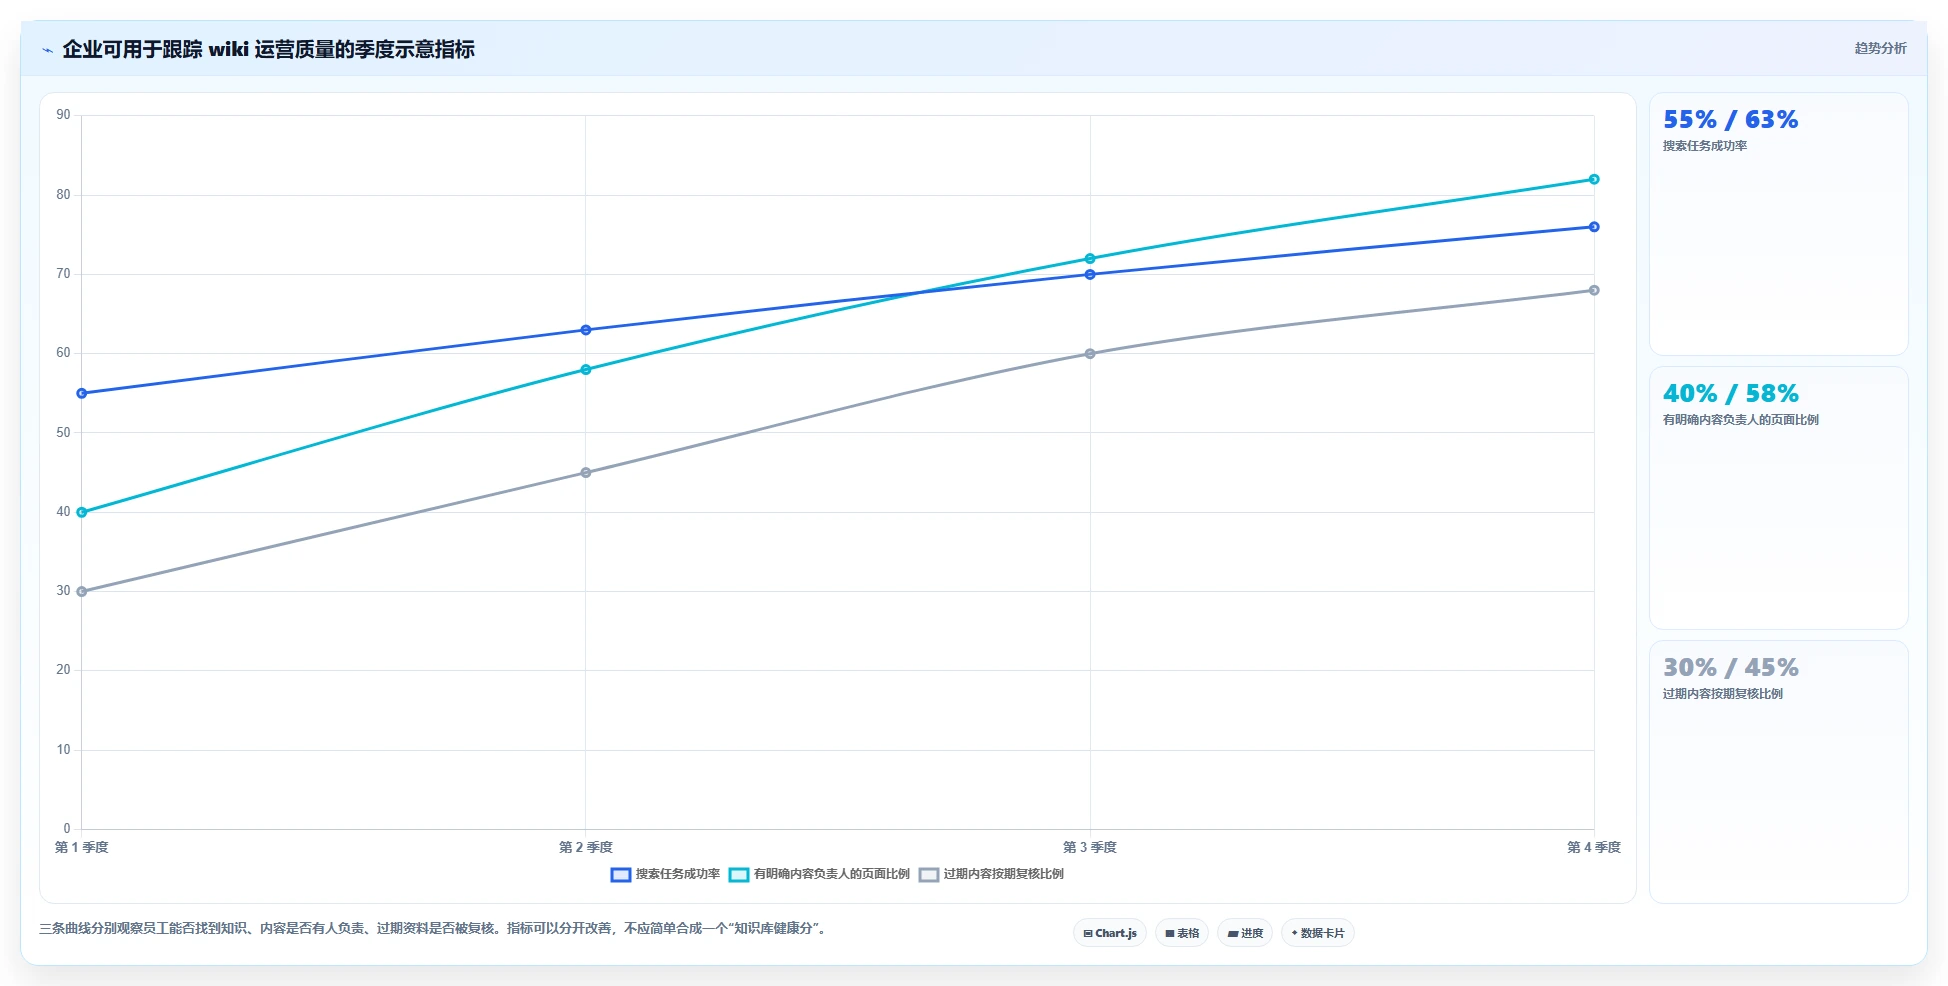Viewport: 1948px width, 986px height.
Task: Click the 50 y-axis tick label
Action: (x=63, y=432)
